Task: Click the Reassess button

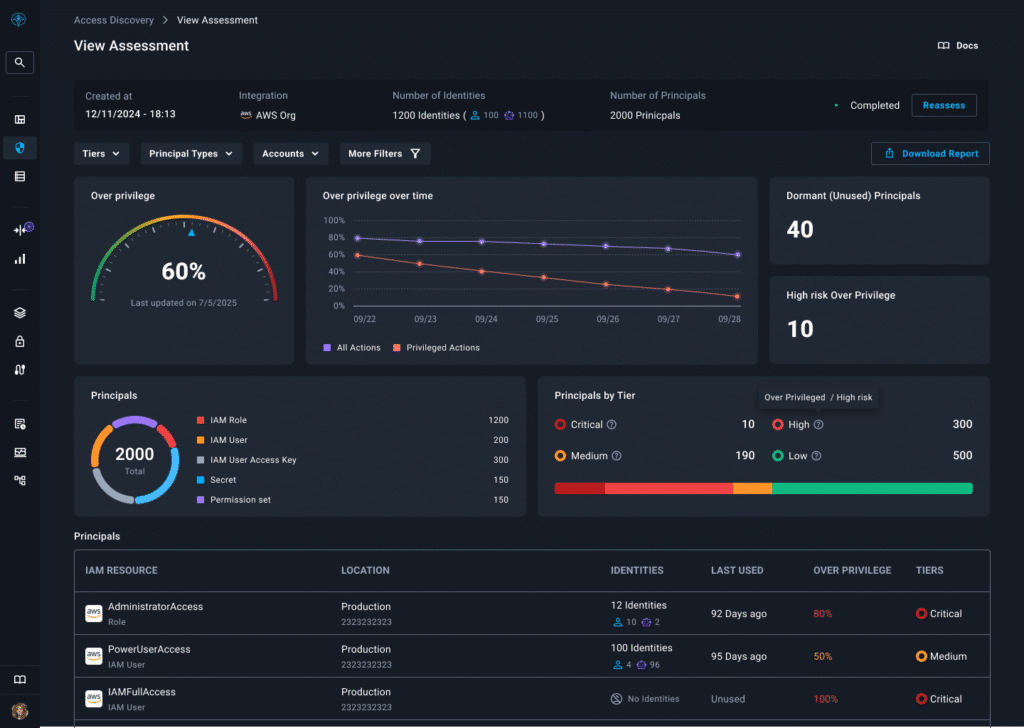Action: point(943,105)
